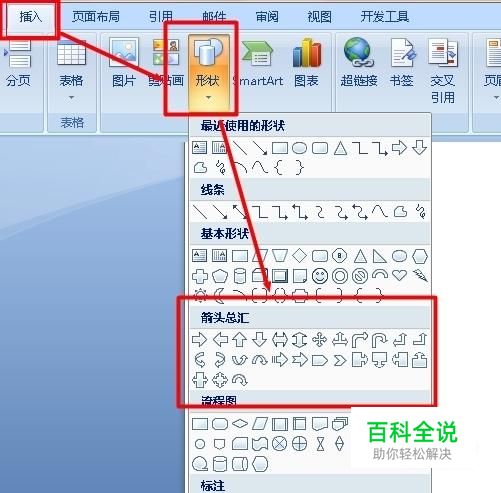501x493 pixels.
Task: Pick the curved up arrow shape
Action: [x=239, y=360]
